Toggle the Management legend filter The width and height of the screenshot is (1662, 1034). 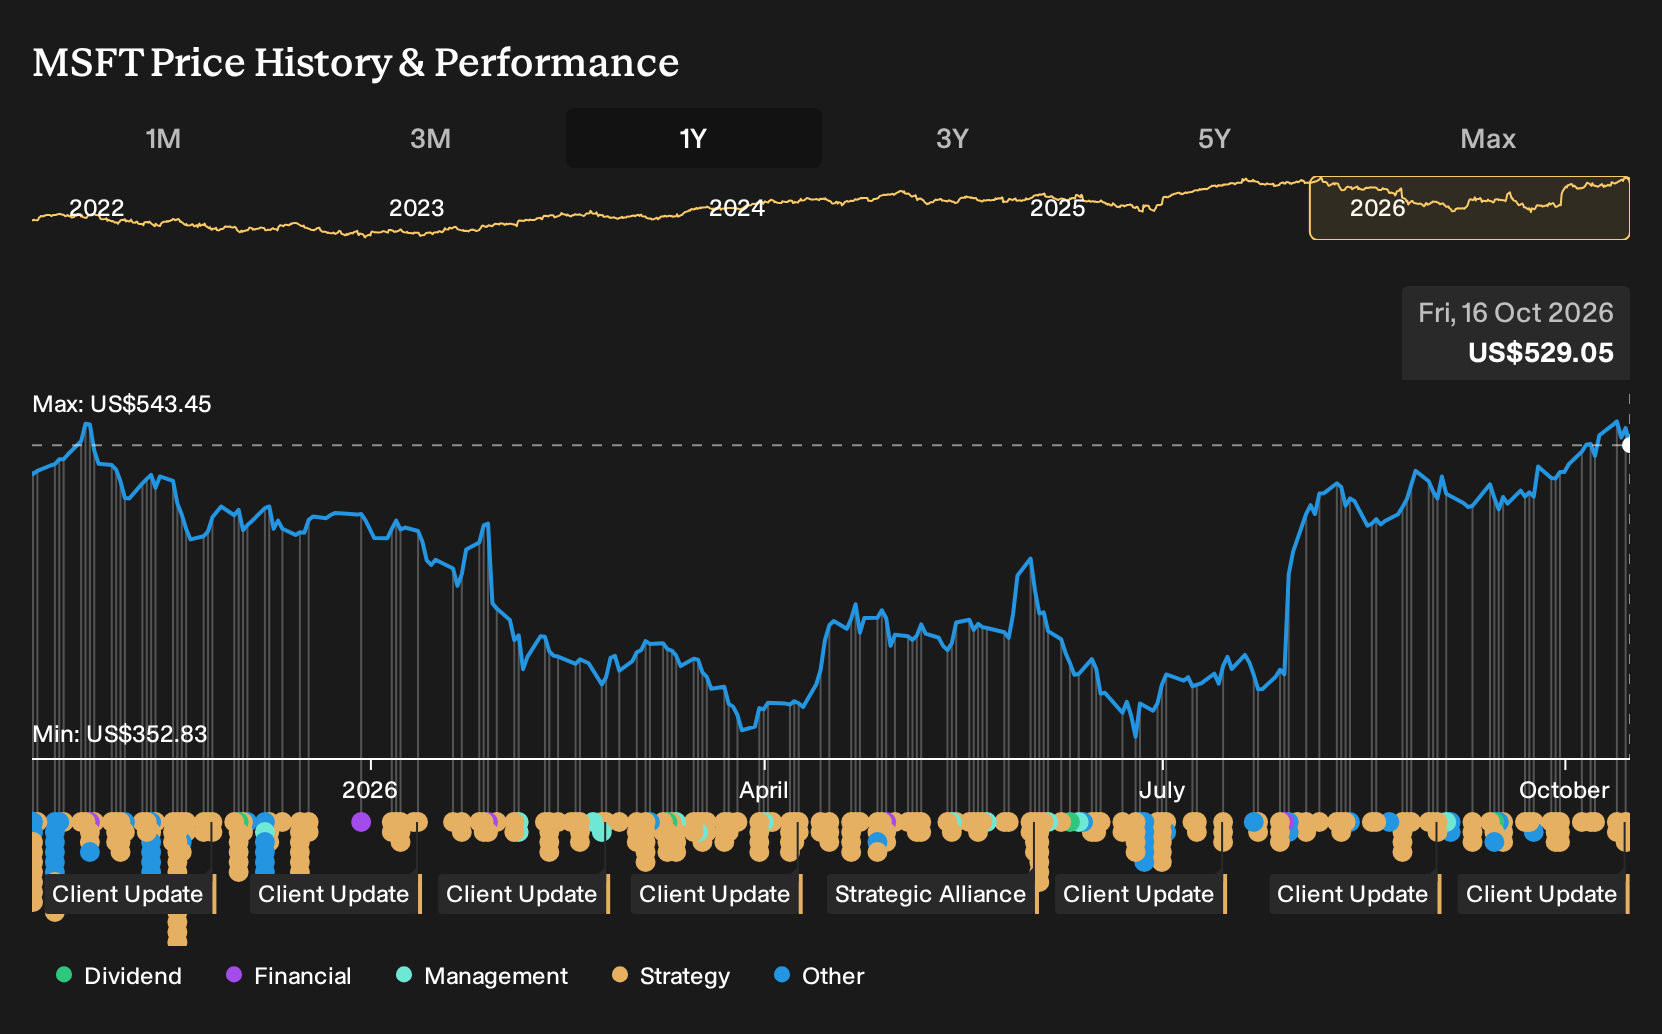pos(482,976)
